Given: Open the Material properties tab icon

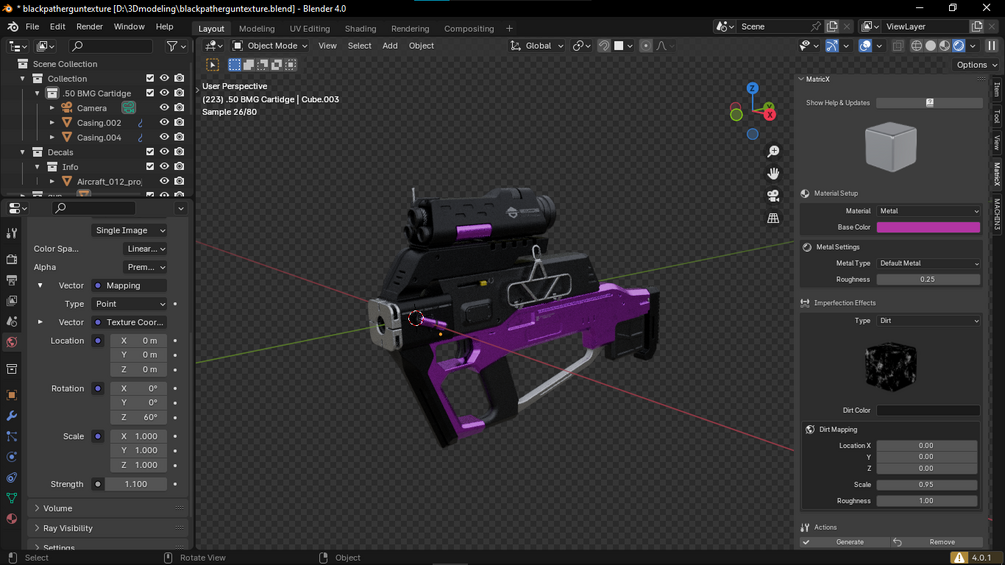Looking at the screenshot, I should [x=12, y=518].
